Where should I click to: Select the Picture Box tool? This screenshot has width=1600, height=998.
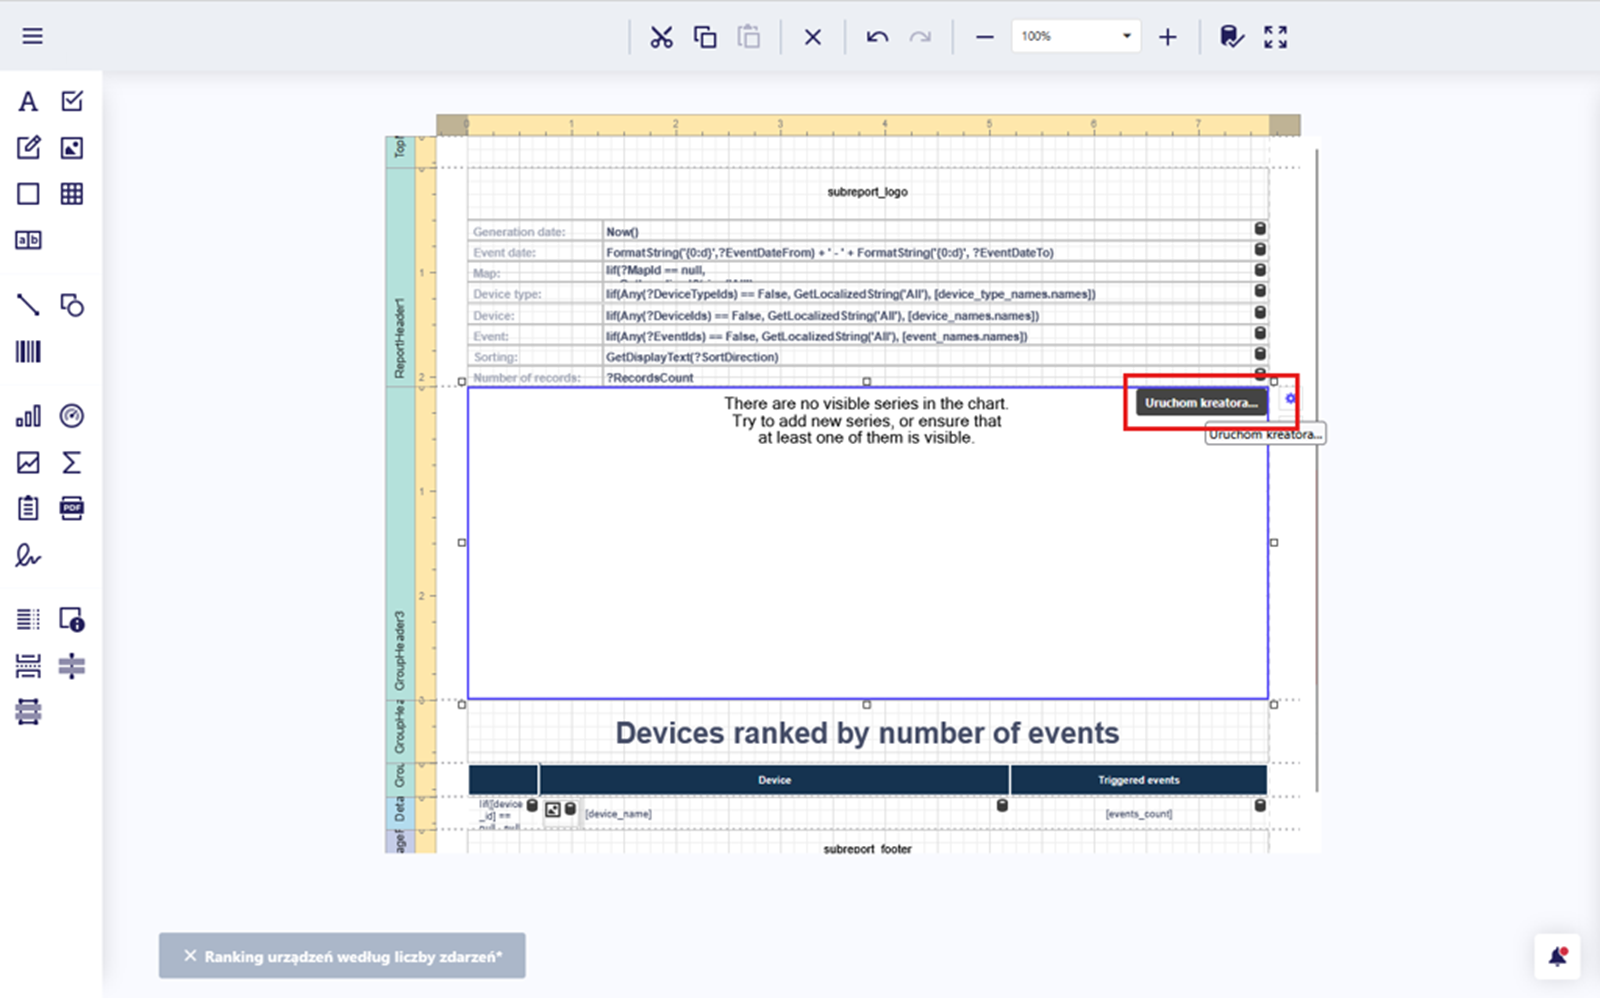[72, 148]
